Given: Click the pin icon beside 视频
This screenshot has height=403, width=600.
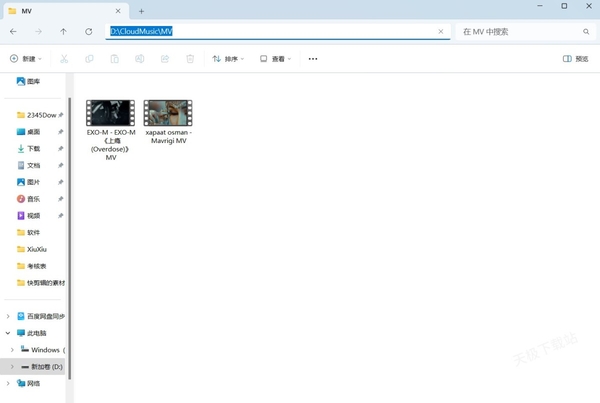Looking at the screenshot, I should tap(60, 216).
